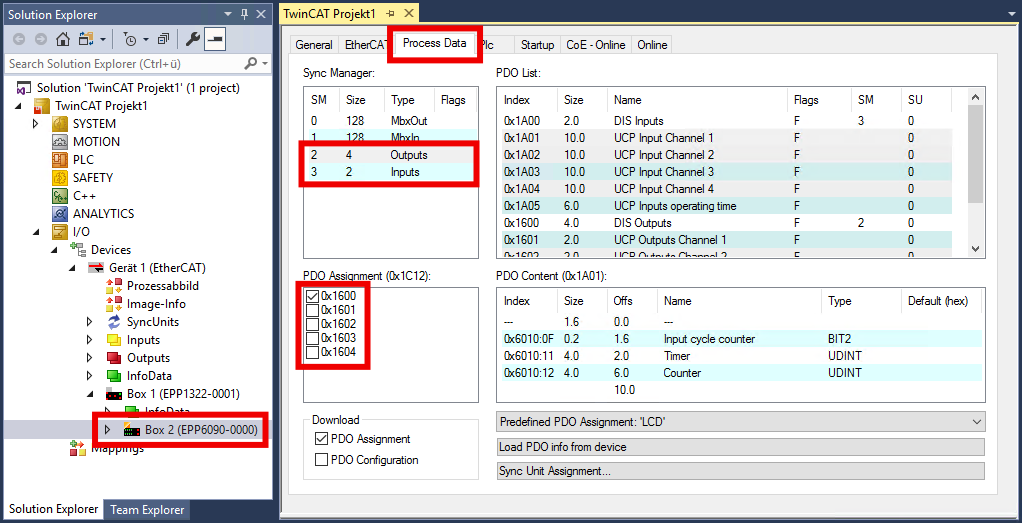1022x523 pixels.
Task: Enable the Download PDO Configuration checkbox
Action: point(321,460)
